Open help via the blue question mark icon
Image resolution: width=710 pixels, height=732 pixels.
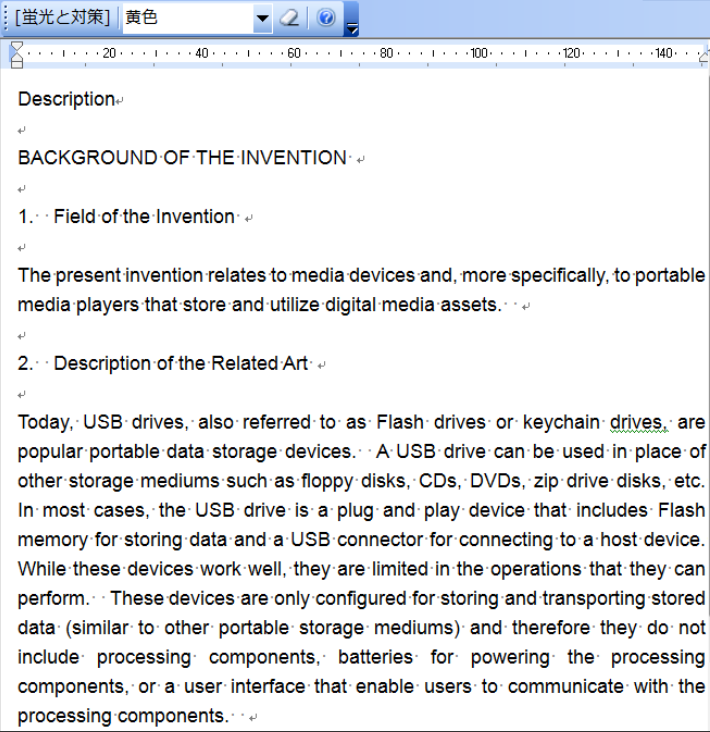point(325,18)
